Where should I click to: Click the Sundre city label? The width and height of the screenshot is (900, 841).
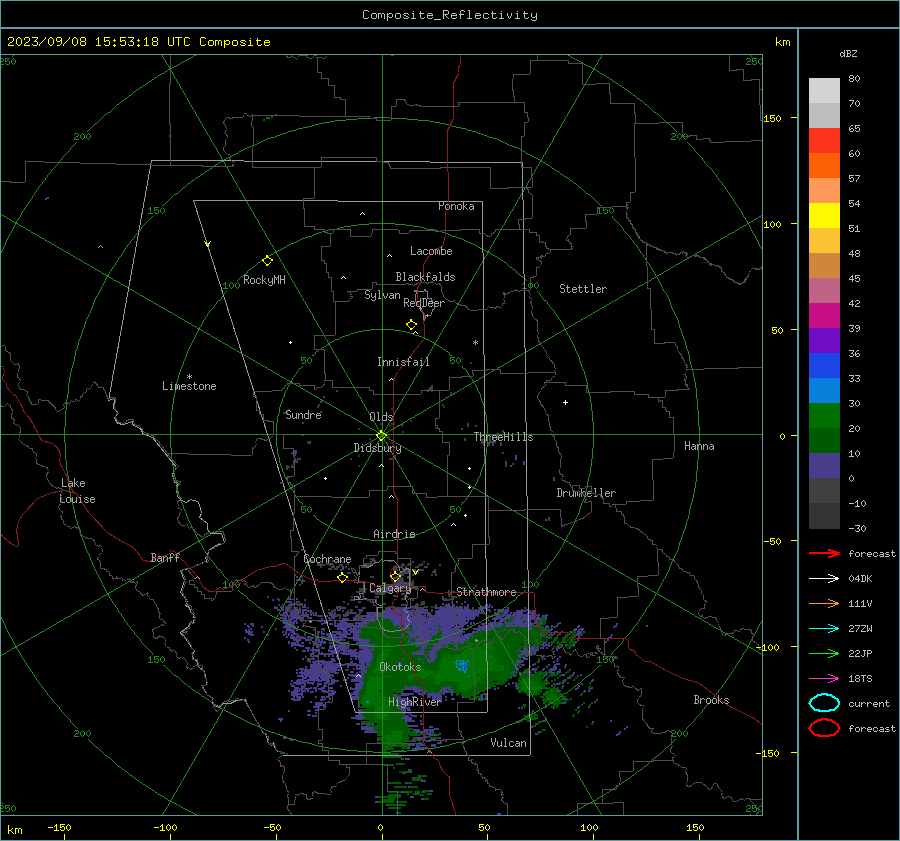(303, 414)
